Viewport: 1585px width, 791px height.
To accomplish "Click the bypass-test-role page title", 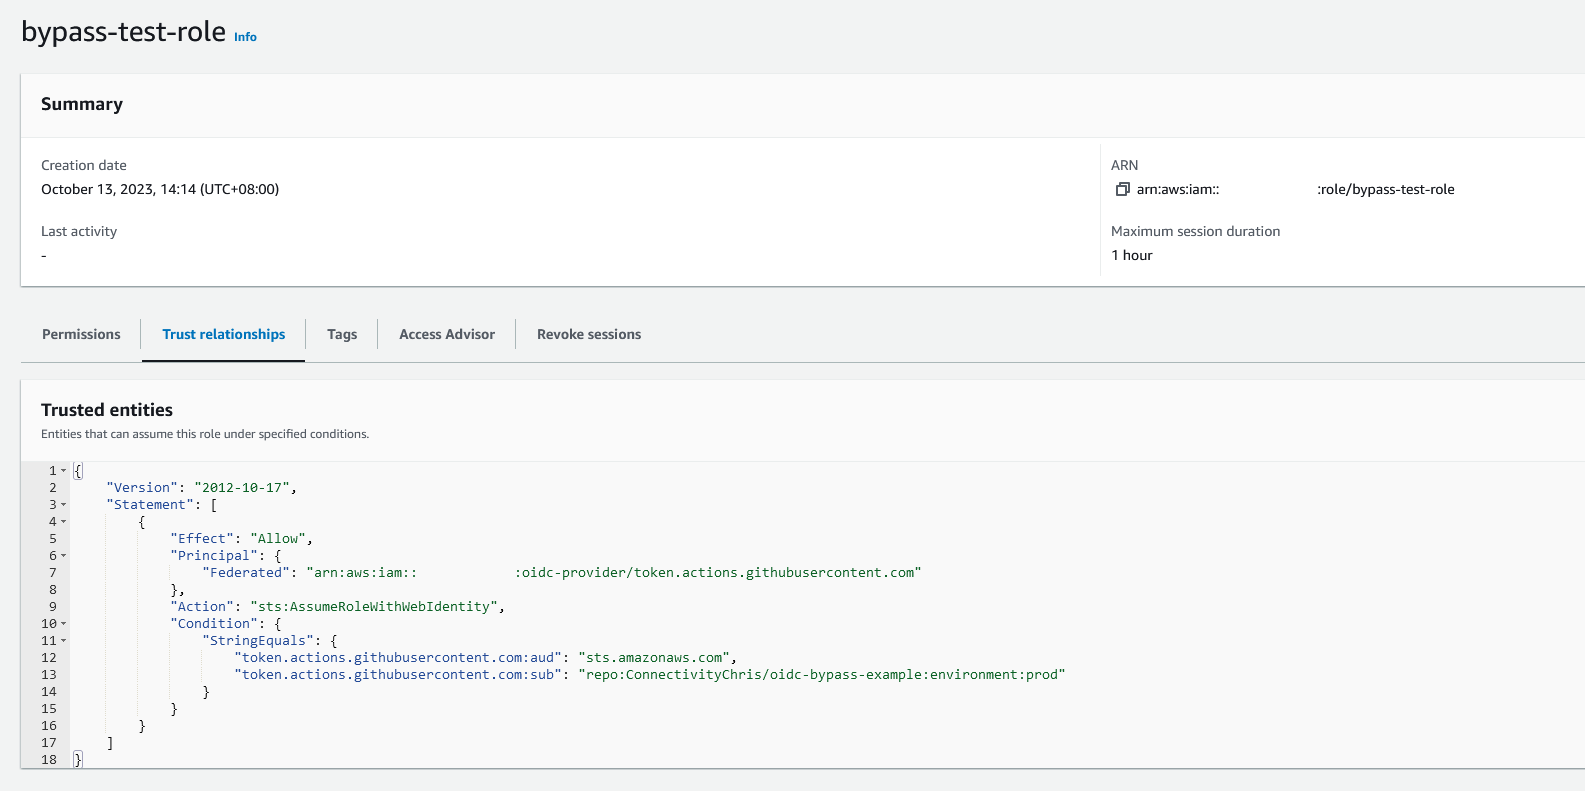I will pos(123,32).
